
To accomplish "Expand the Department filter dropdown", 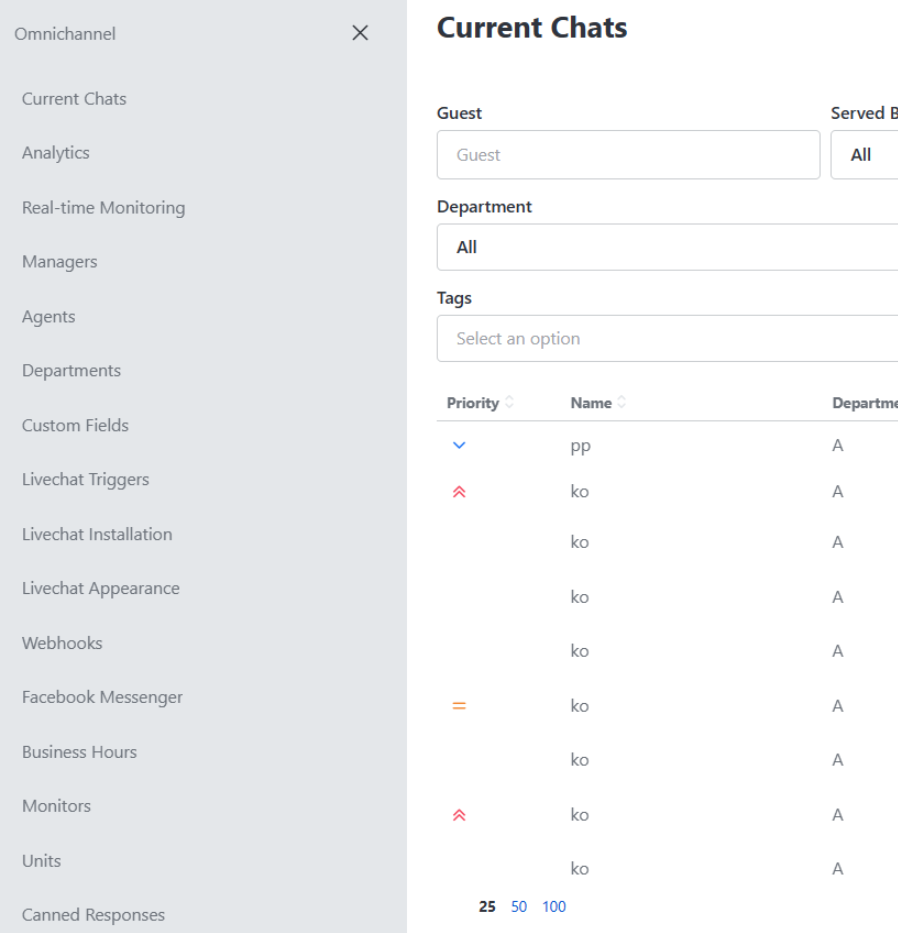I will click(x=667, y=247).
